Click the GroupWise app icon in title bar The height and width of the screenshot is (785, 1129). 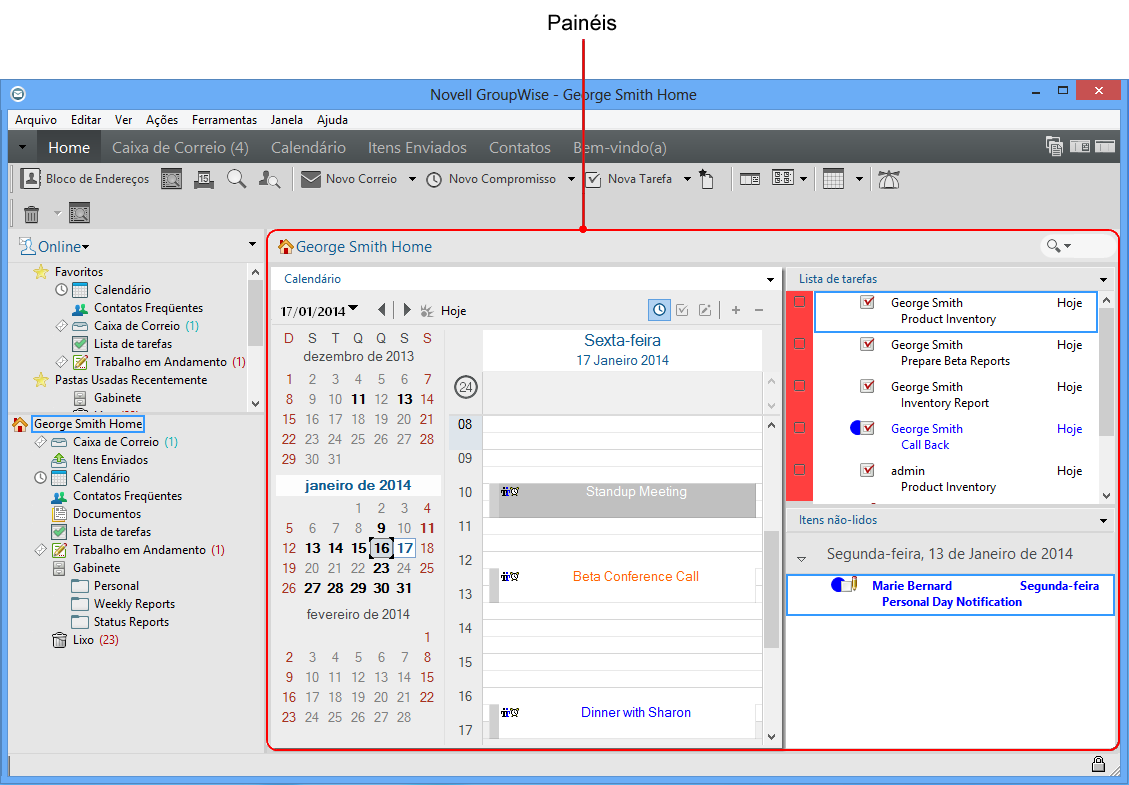19,94
